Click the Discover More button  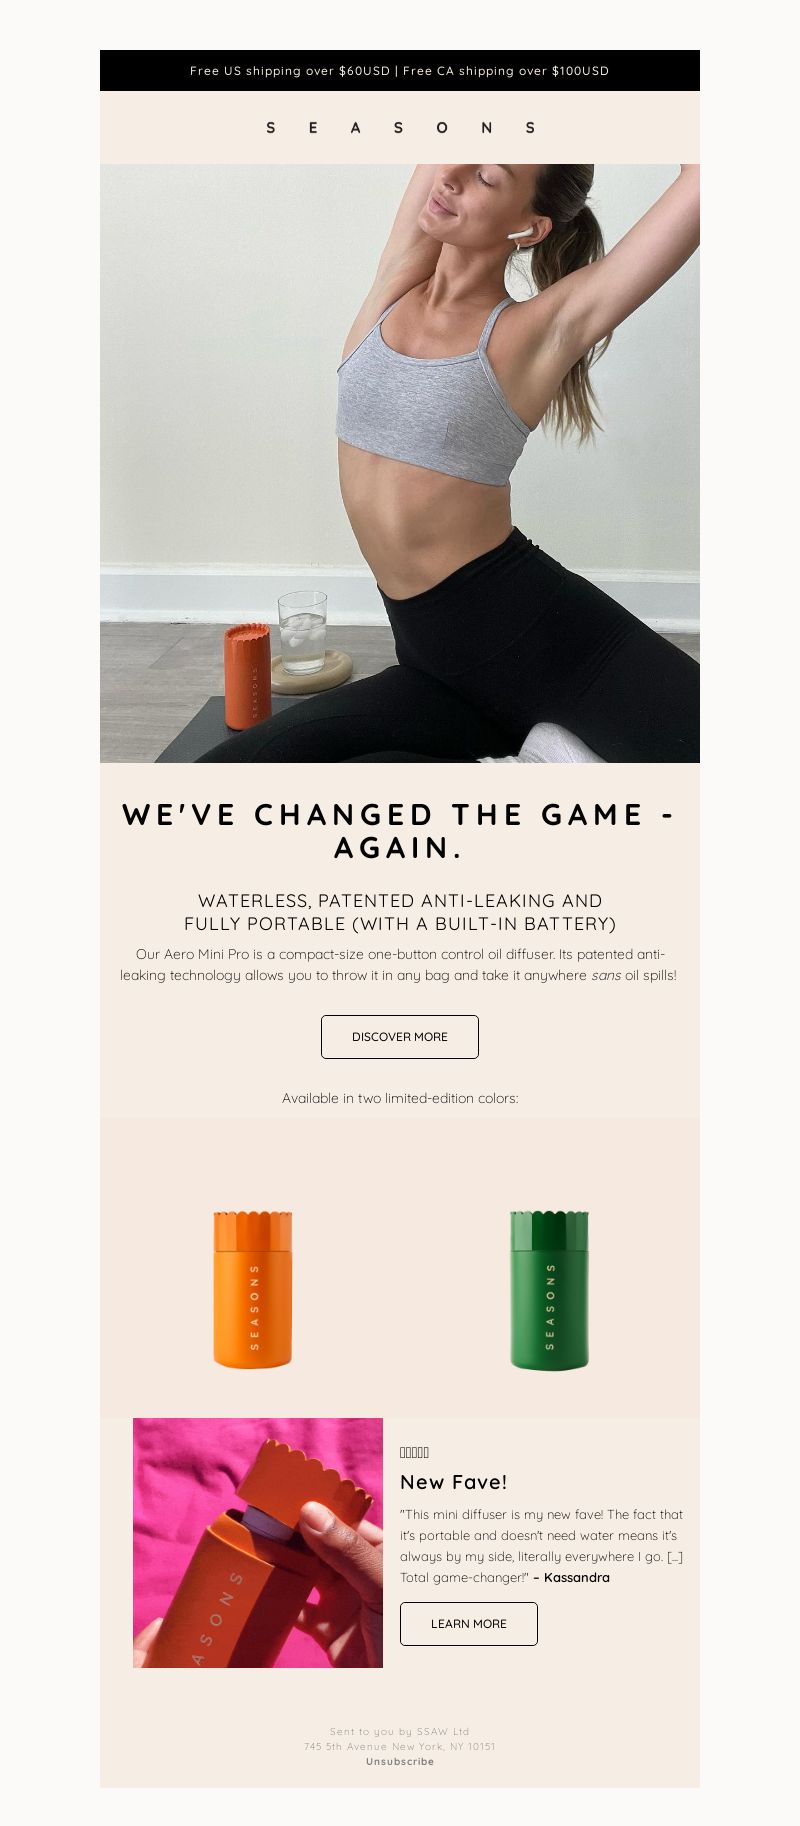[x=400, y=1037]
